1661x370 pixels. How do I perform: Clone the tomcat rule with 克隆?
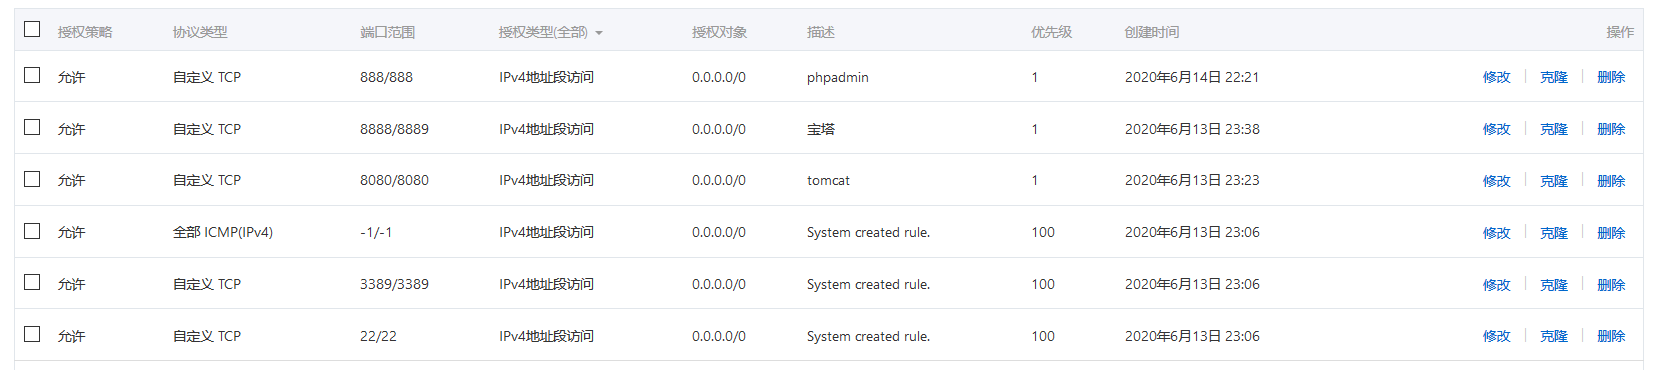[x=1553, y=181]
